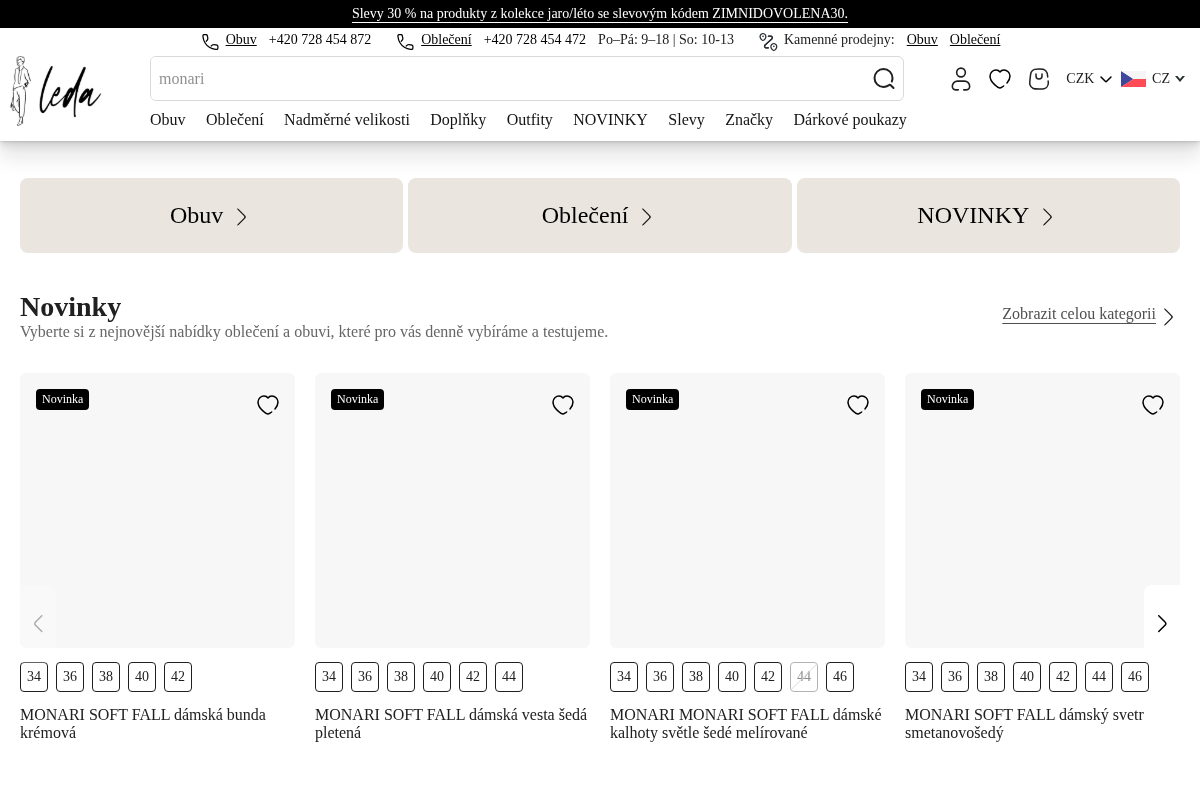1200x800 pixels.
Task: Open the shopping bag icon
Action: coord(1039,79)
